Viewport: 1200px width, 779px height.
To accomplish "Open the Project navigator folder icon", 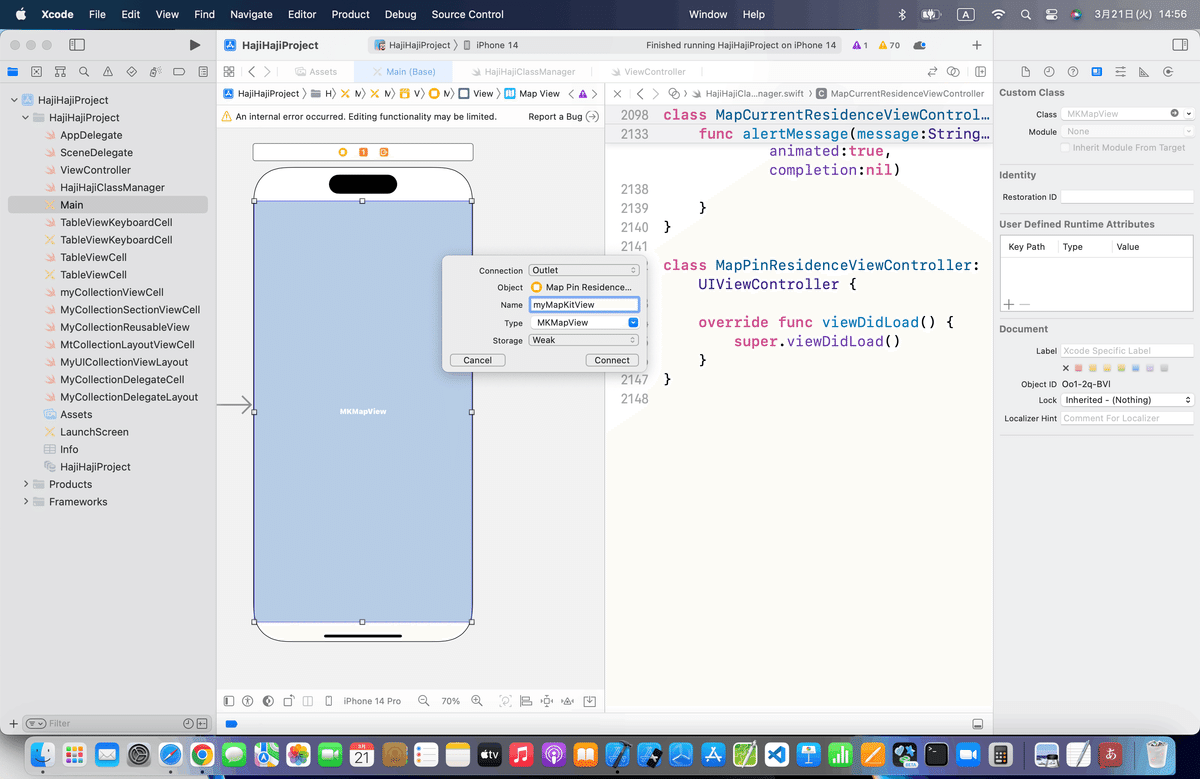I will (13, 72).
